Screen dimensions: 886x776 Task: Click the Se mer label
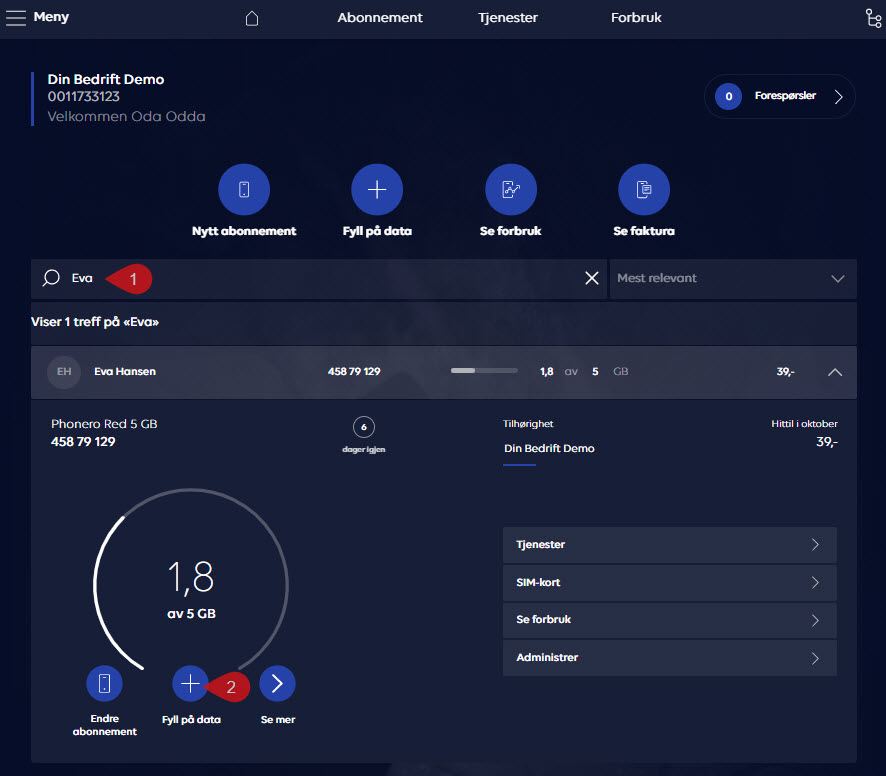click(x=277, y=719)
